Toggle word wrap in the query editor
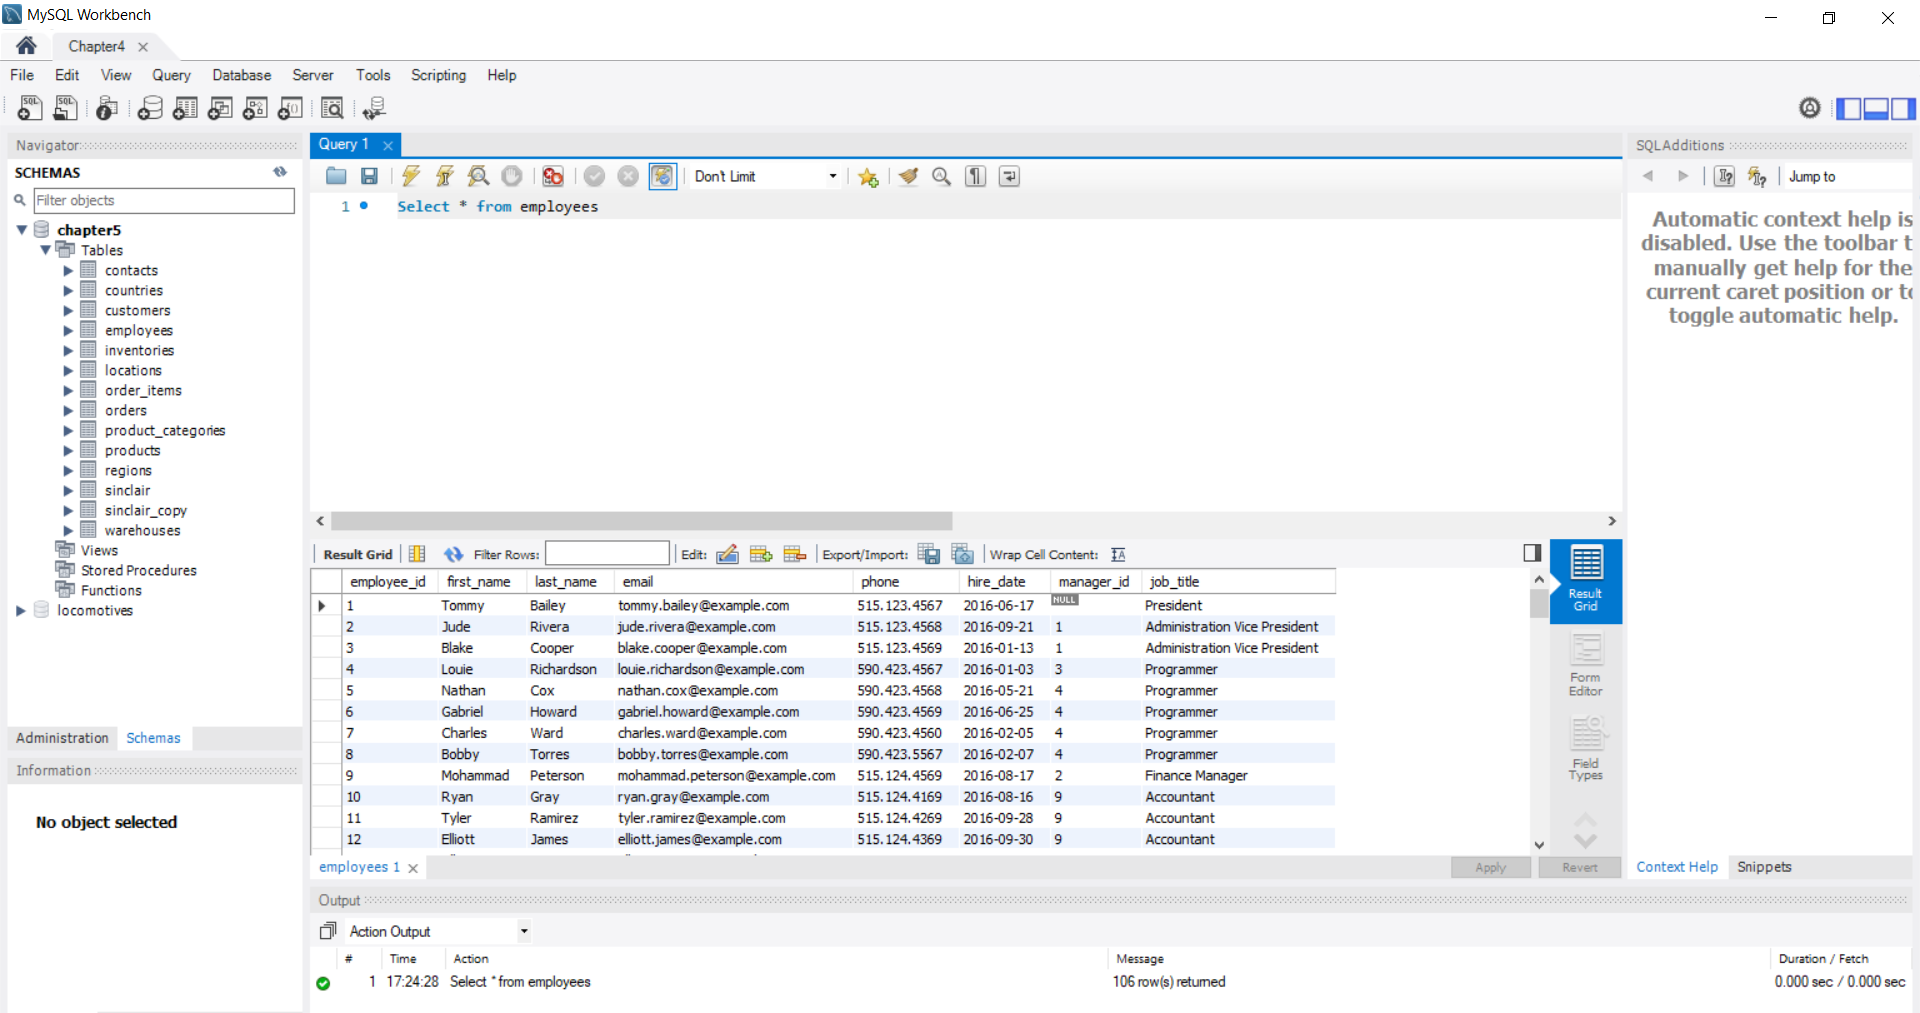 point(1010,176)
